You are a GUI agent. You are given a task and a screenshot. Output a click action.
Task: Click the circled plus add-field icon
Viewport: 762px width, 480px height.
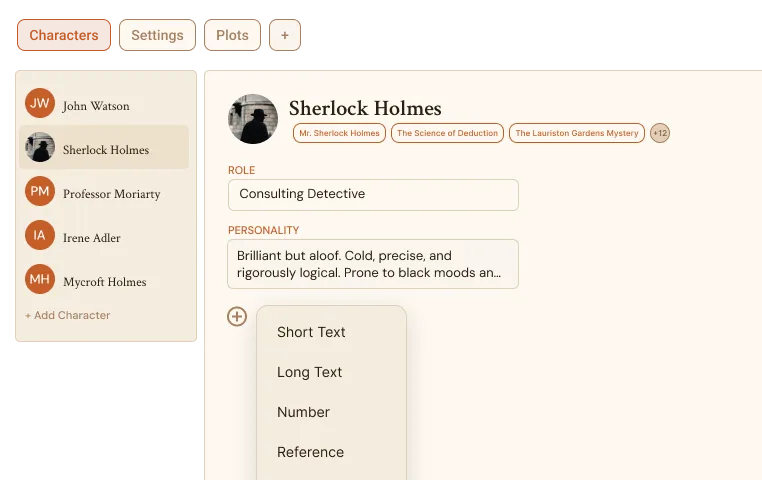coord(237,317)
